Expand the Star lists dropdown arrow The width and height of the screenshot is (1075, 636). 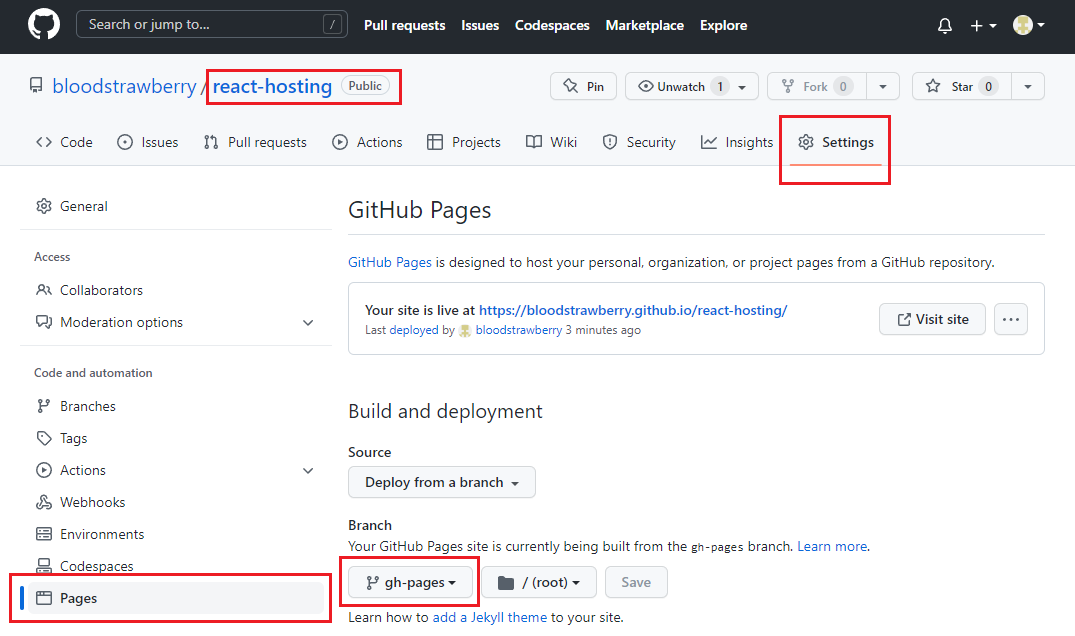point(1028,86)
